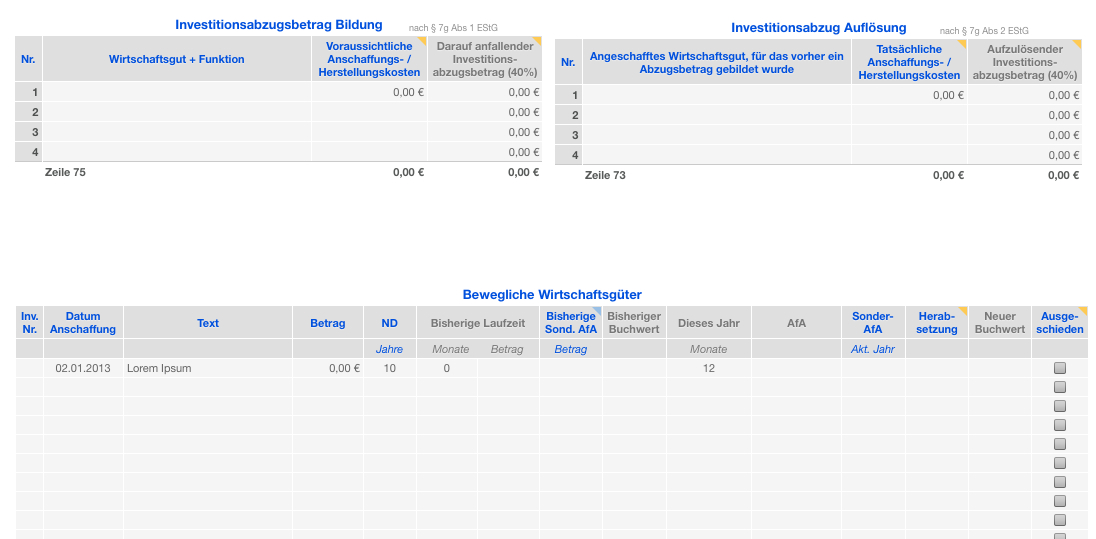Viewport: 1096px width, 539px height.
Task: Select the date cell 02.01.2013
Action: (x=83, y=368)
